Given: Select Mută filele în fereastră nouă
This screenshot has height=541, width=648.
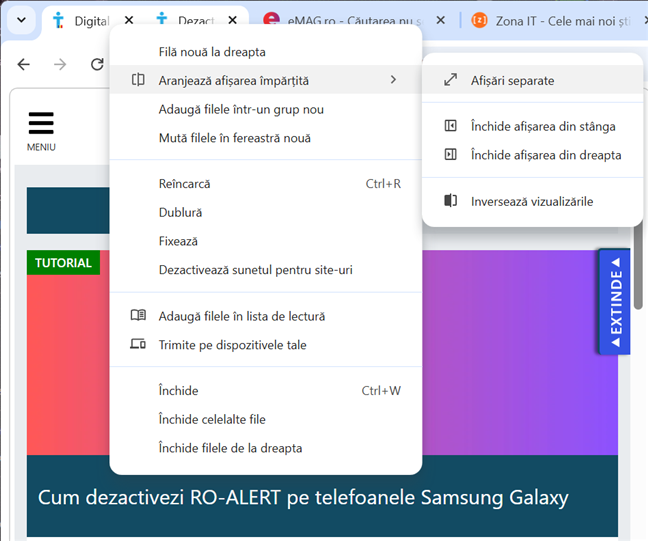Looking at the screenshot, I should pyautogui.click(x=266, y=138).
